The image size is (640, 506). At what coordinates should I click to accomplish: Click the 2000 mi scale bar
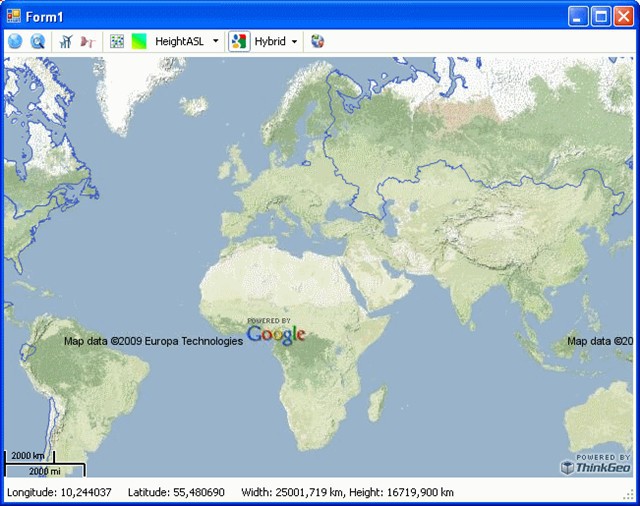(x=44, y=470)
